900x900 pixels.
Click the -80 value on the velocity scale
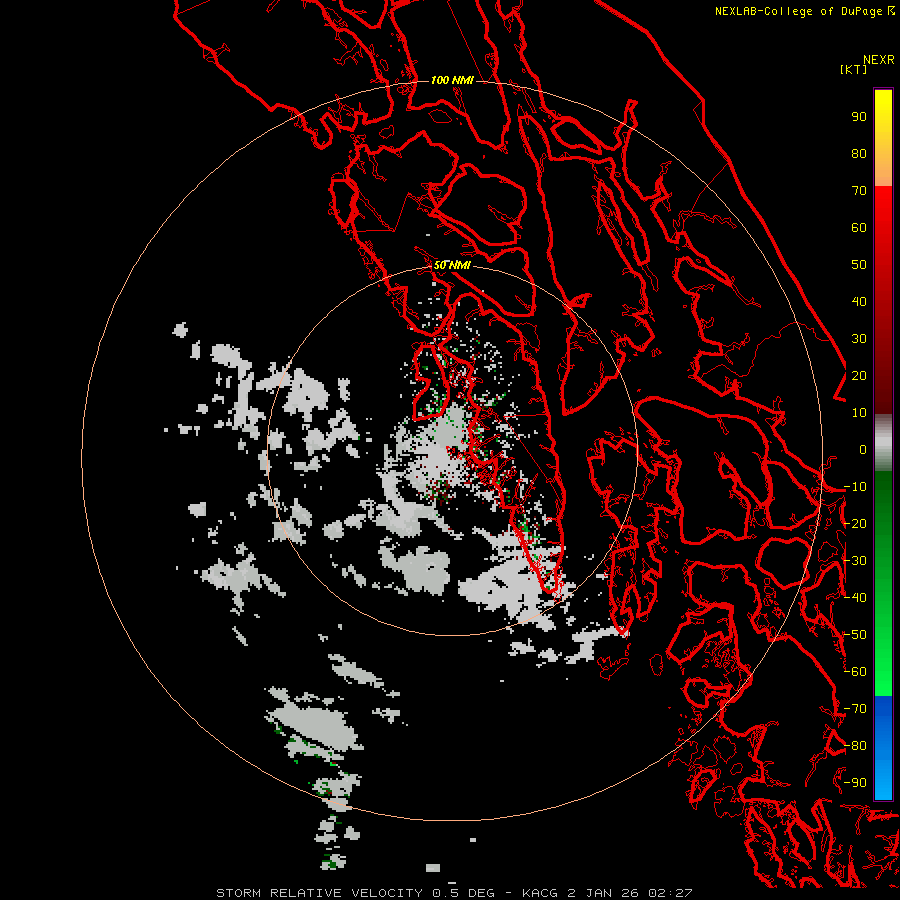(x=855, y=746)
